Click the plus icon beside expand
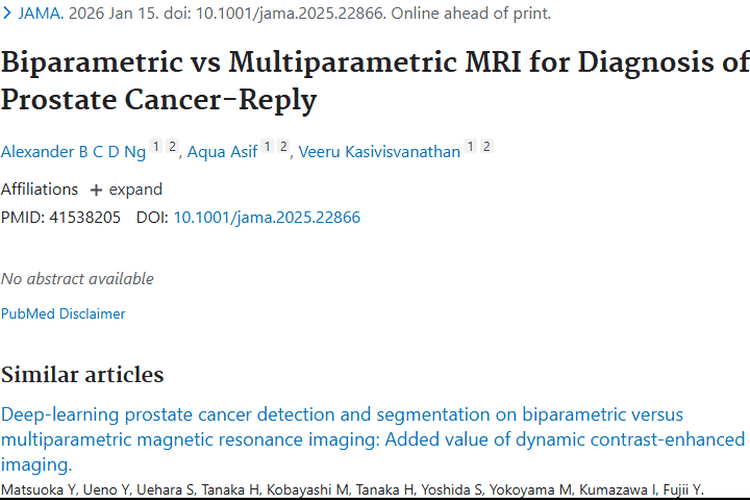Screen dimensions: 750x500 pyautogui.click(x=96, y=189)
